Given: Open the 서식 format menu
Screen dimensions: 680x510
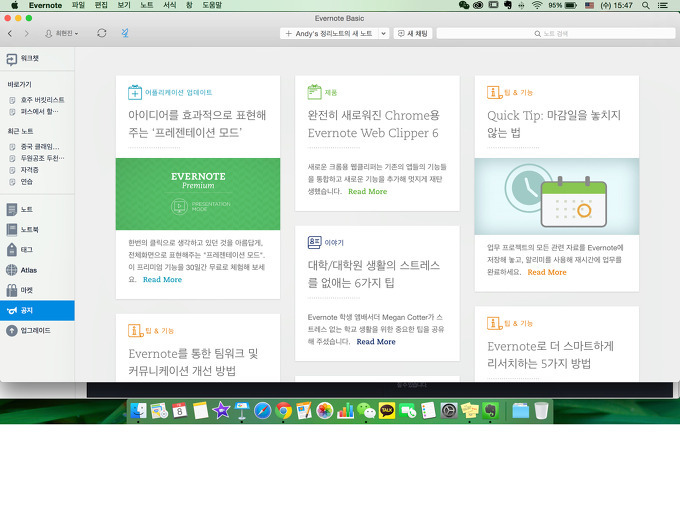Looking at the screenshot, I should 170,5.
